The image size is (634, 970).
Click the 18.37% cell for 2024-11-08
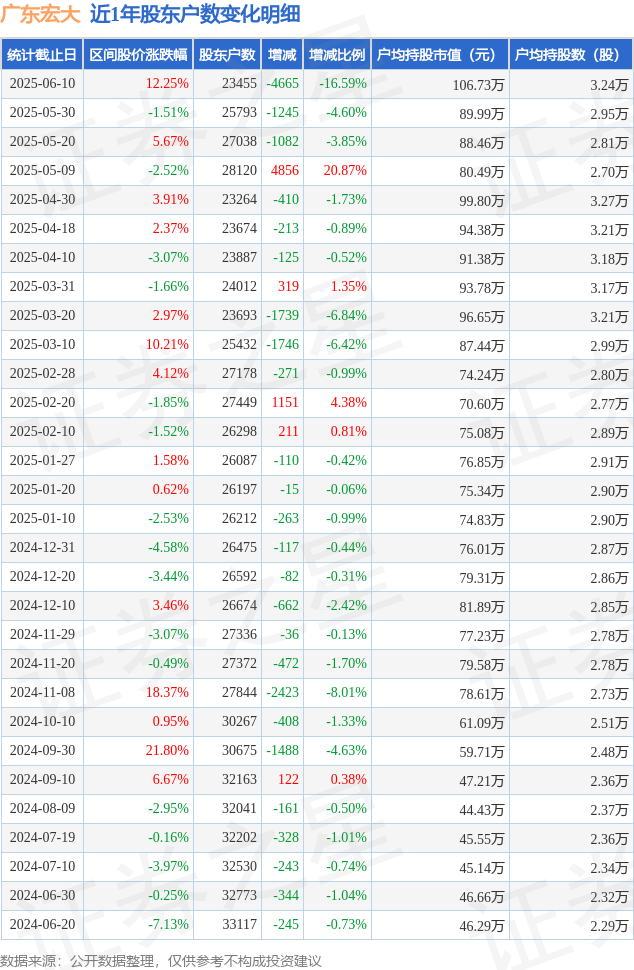[x=167, y=692]
